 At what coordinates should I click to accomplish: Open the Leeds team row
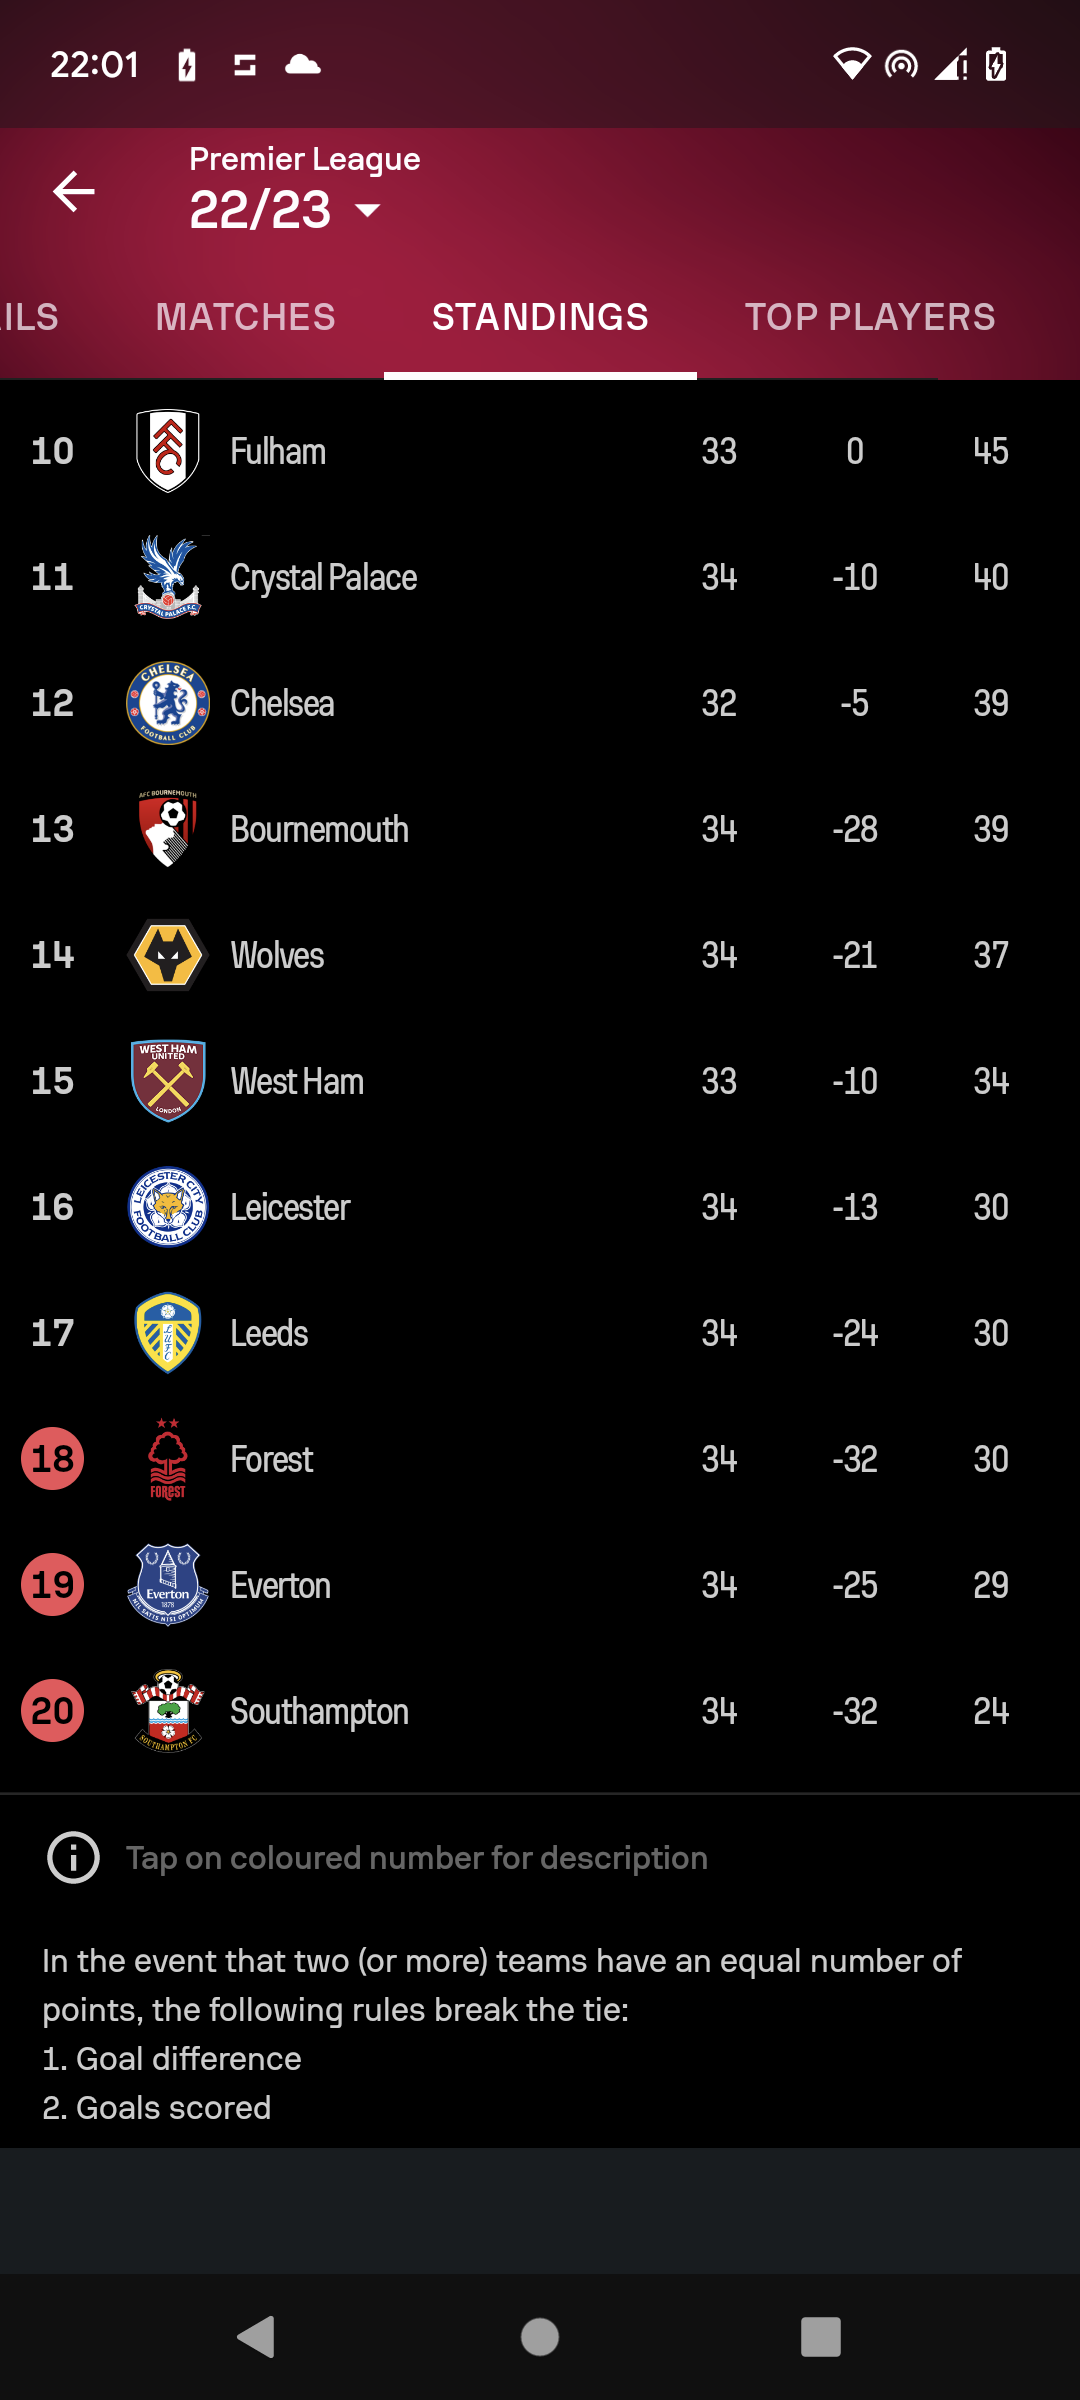tap(540, 1333)
